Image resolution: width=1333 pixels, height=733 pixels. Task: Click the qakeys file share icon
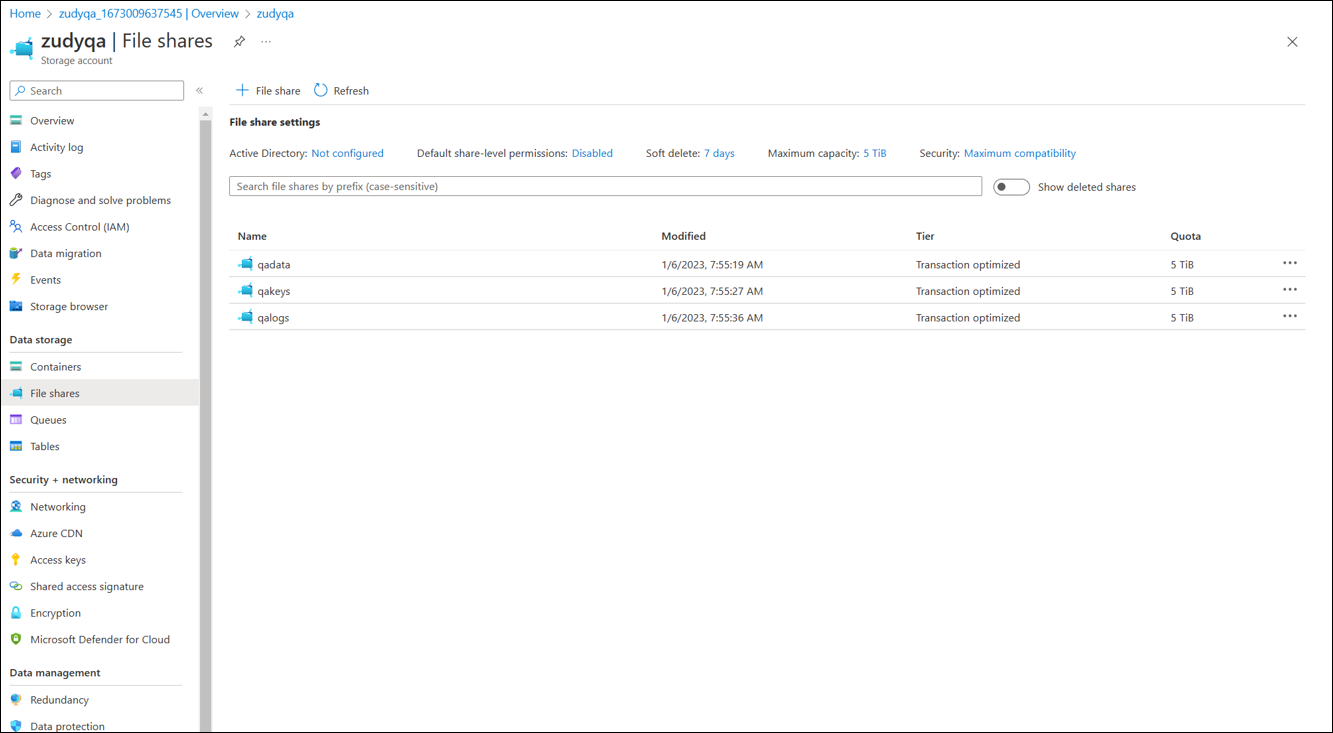click(245, 291)
